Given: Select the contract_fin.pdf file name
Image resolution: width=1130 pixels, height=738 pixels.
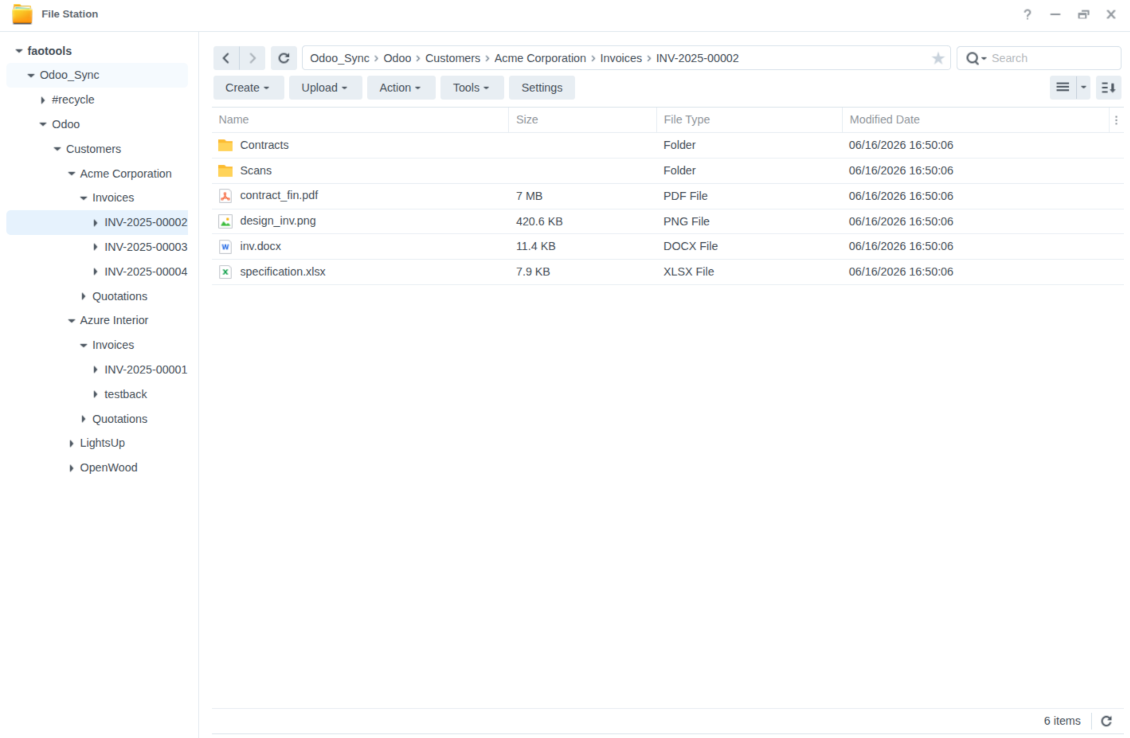Looking at the screenshot, I should click(279, 195).
